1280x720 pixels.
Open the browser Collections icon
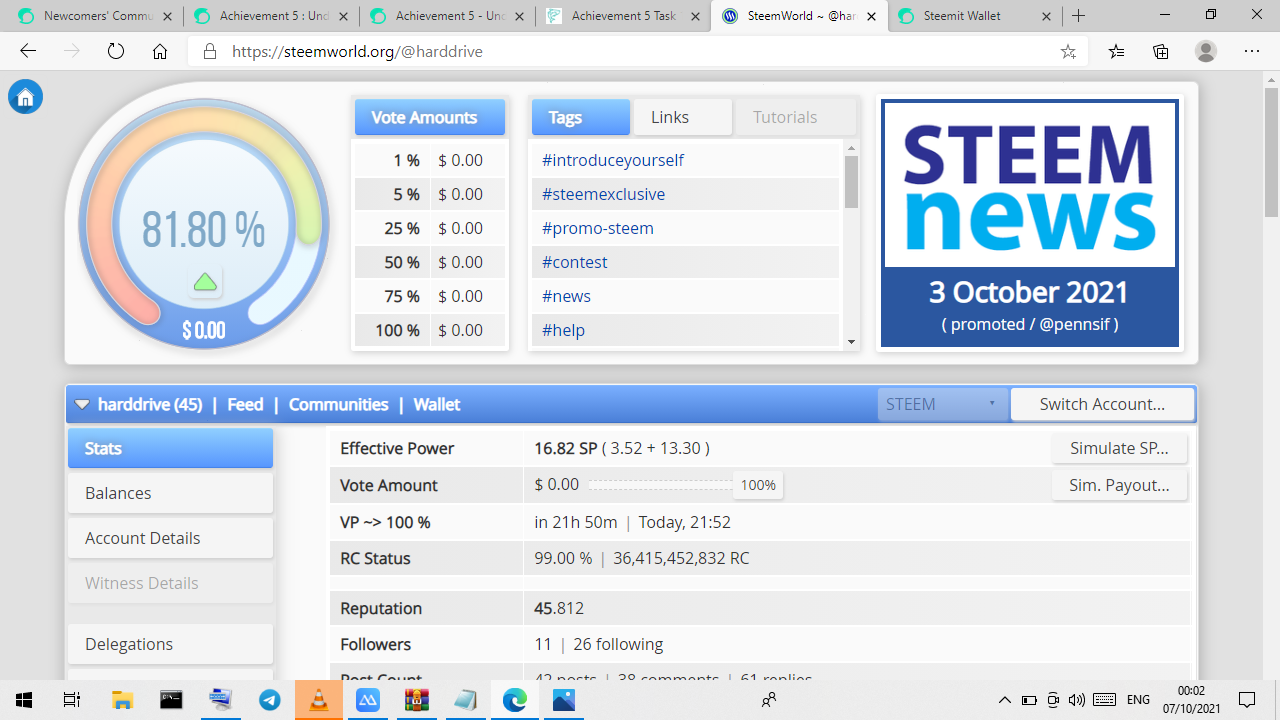click(1160, 51)
